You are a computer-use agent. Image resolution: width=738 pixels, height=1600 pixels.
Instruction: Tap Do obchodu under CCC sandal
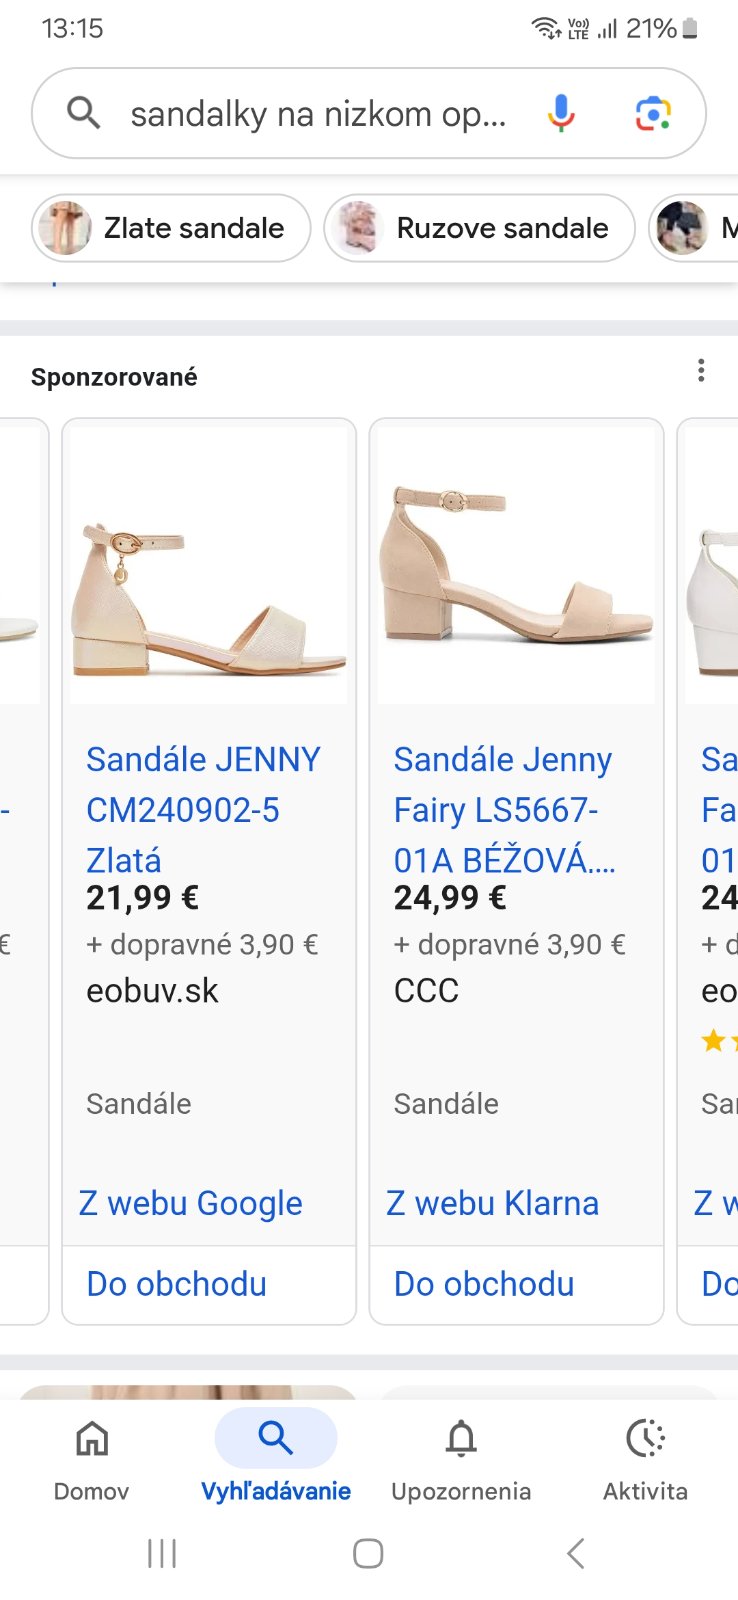click(485, 1284)
